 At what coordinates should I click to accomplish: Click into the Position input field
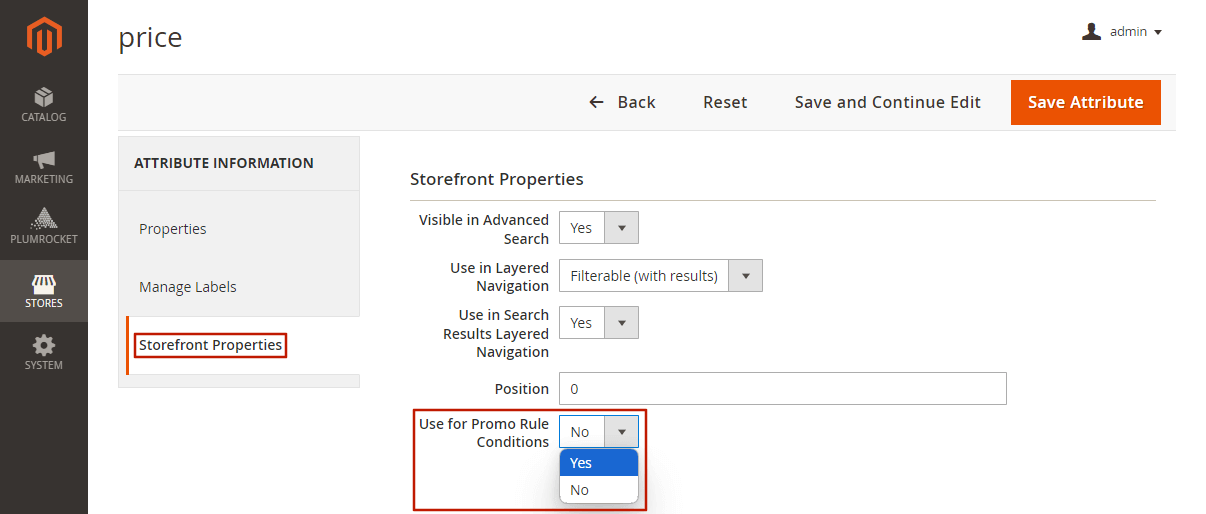[782, 389]
